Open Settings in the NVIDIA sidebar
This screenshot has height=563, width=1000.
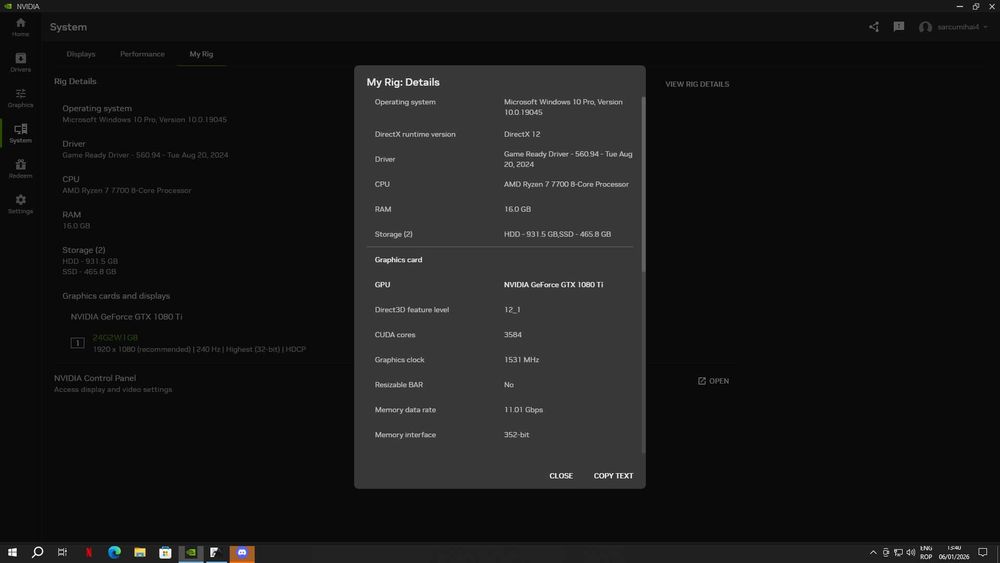[20, 204]
